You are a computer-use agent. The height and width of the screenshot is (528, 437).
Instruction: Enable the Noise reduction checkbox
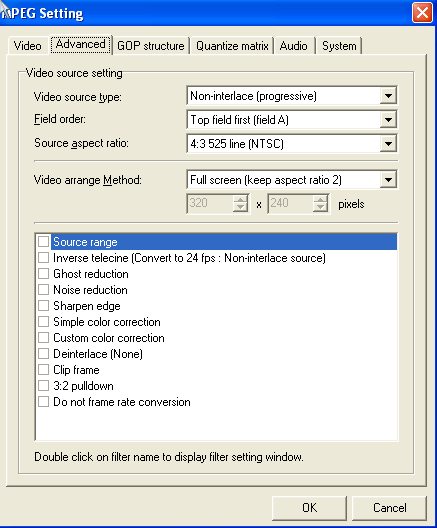[x=43, y=290]
